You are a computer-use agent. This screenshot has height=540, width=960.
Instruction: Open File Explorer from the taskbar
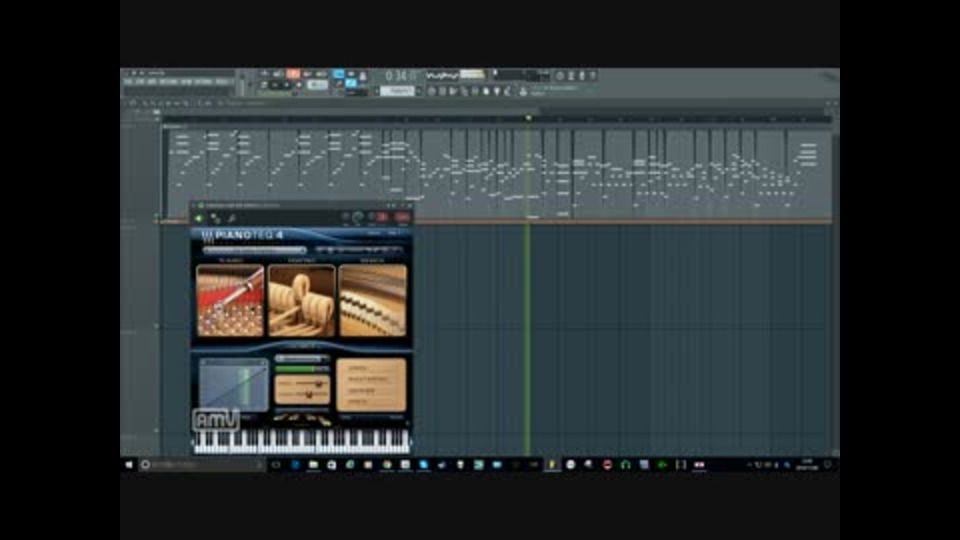(313, 465)
